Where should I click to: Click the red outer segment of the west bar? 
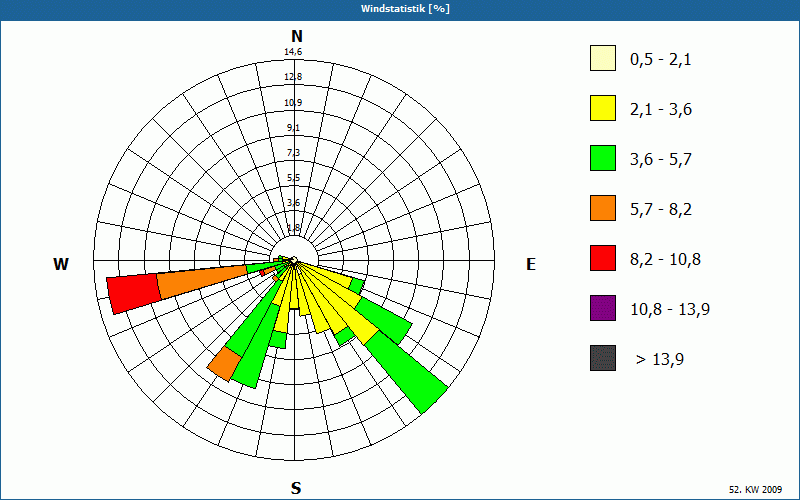pyautogui.click(x=134, y=293)
